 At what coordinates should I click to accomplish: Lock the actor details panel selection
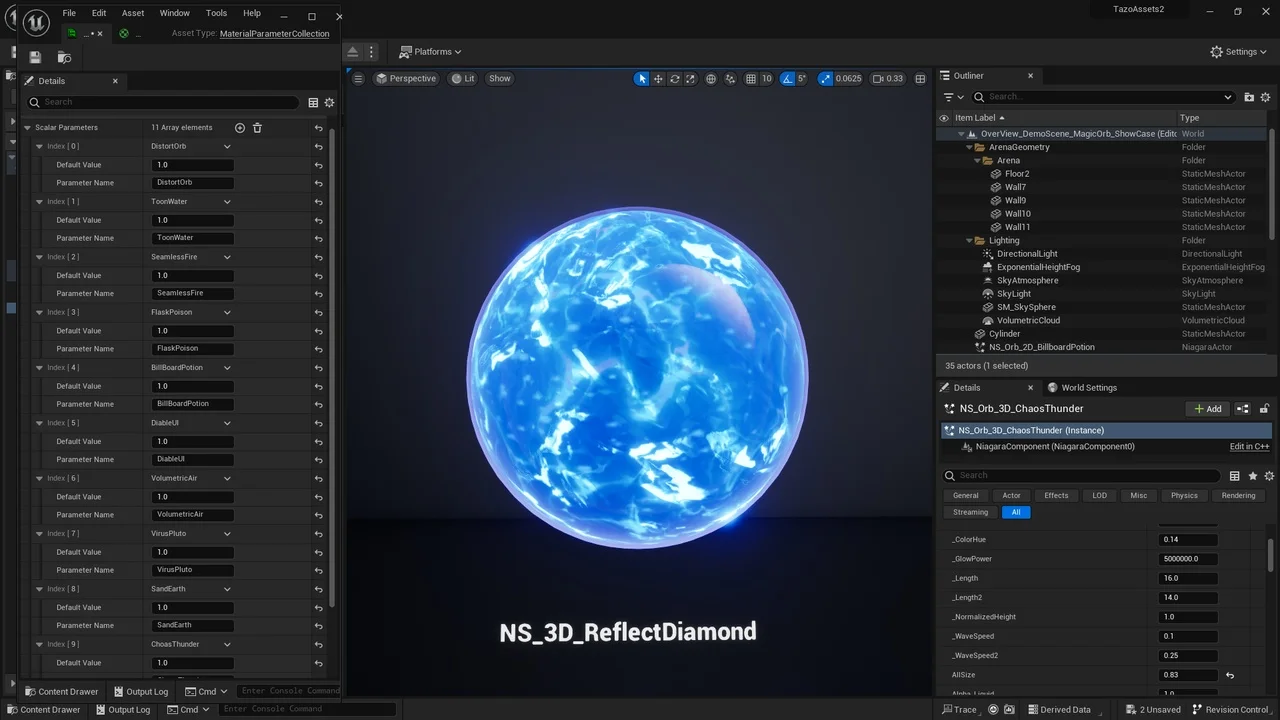(x=1264, y=409)
